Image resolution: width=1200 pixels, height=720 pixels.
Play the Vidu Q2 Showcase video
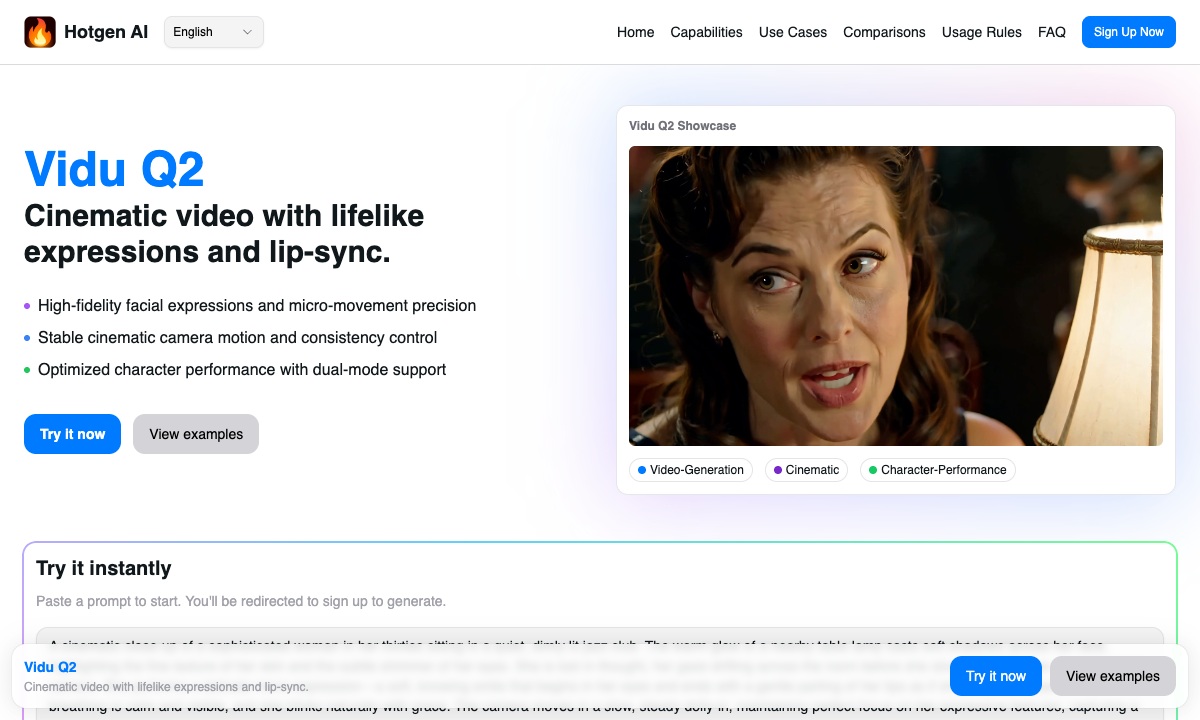click(895, 296)
